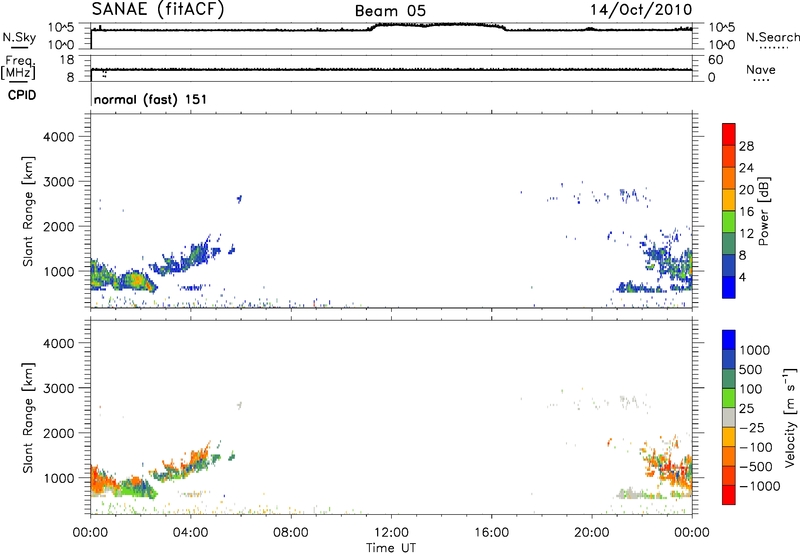This screenshot has width=800, height=554.
Task: Click the 4000 tick on power plot axis
Action: (x=58, y=137)
